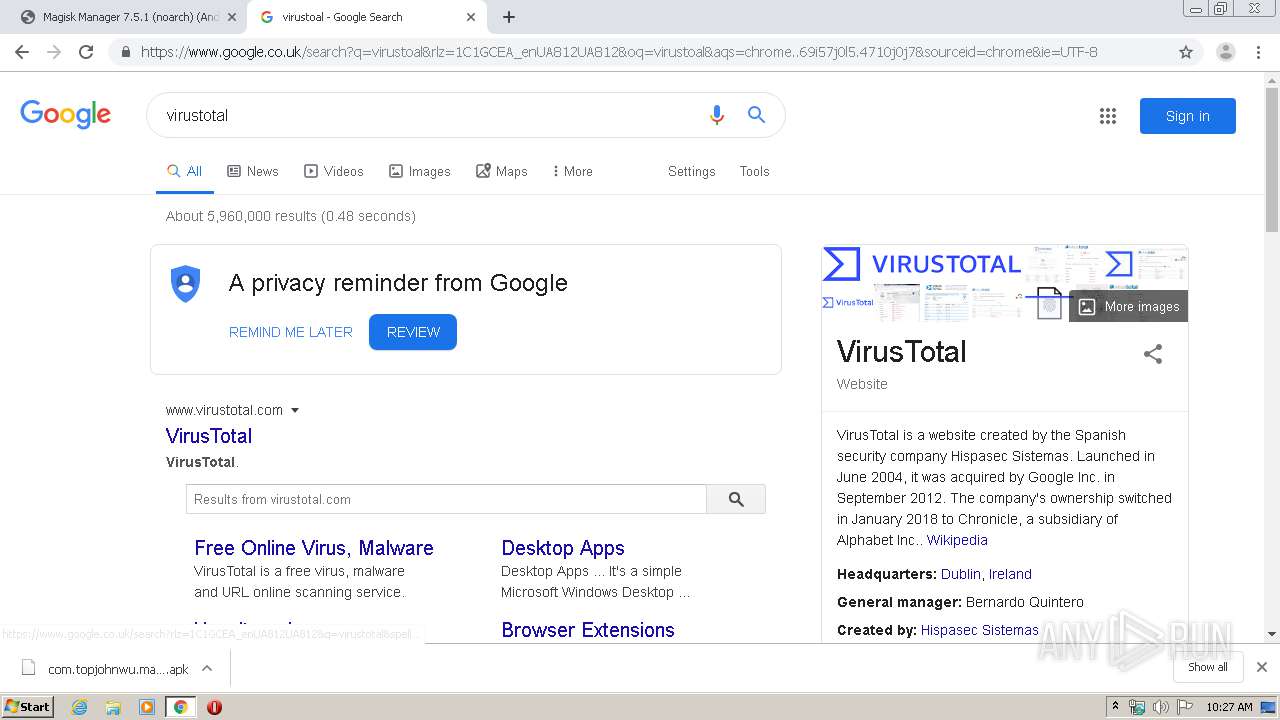Screen dimensions: 1280x720
Task: Open the Dublin headquarters link
Action: coord(961,574)
